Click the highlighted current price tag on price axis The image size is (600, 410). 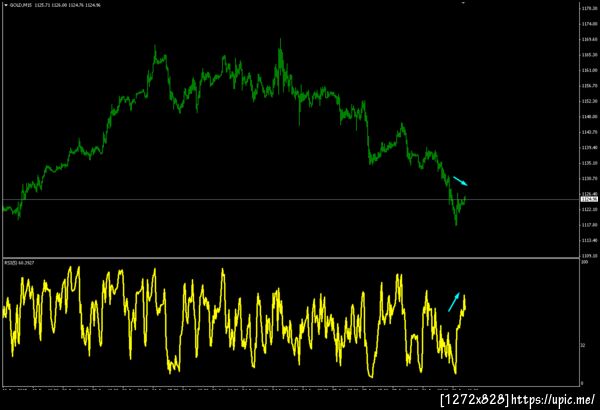589,199
